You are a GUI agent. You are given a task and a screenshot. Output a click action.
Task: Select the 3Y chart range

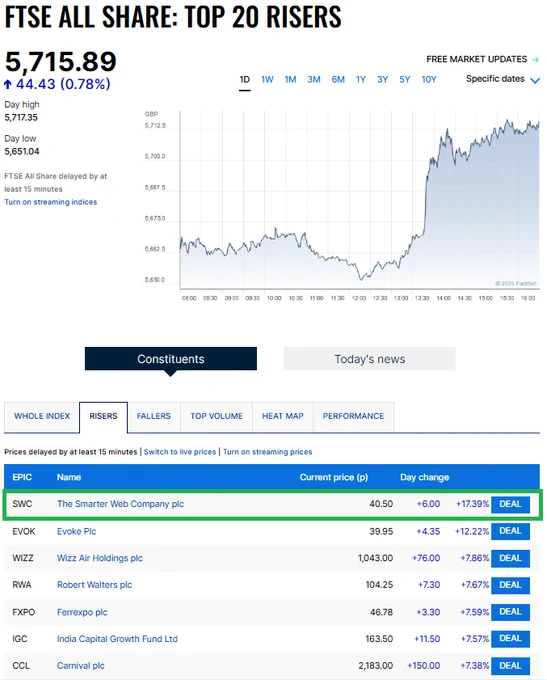[x=382, y=79]
